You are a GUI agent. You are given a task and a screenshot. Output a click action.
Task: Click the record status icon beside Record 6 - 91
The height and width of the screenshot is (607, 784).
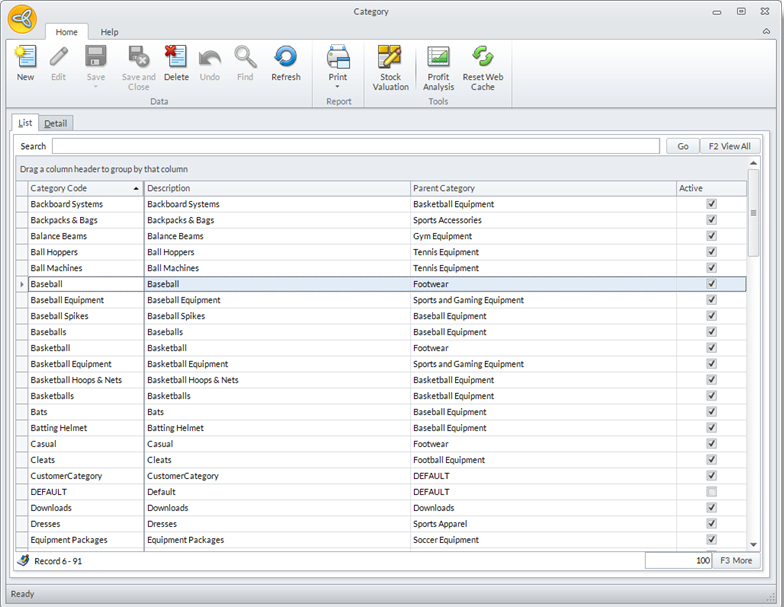(23, 560)
